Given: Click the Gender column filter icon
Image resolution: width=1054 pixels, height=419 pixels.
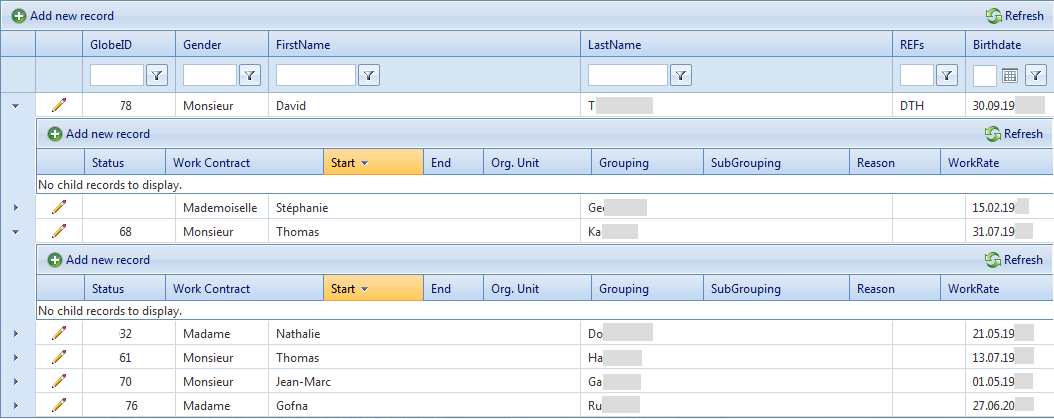Looking at the screenshot, I should [x=250, y=75].
